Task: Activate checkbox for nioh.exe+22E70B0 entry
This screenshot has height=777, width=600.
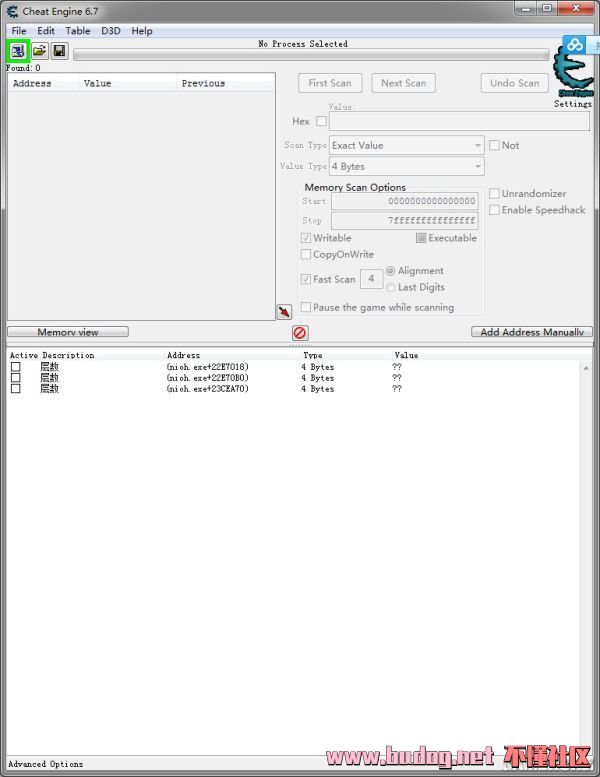Action: pyautogui.click(x=16, y=378)
